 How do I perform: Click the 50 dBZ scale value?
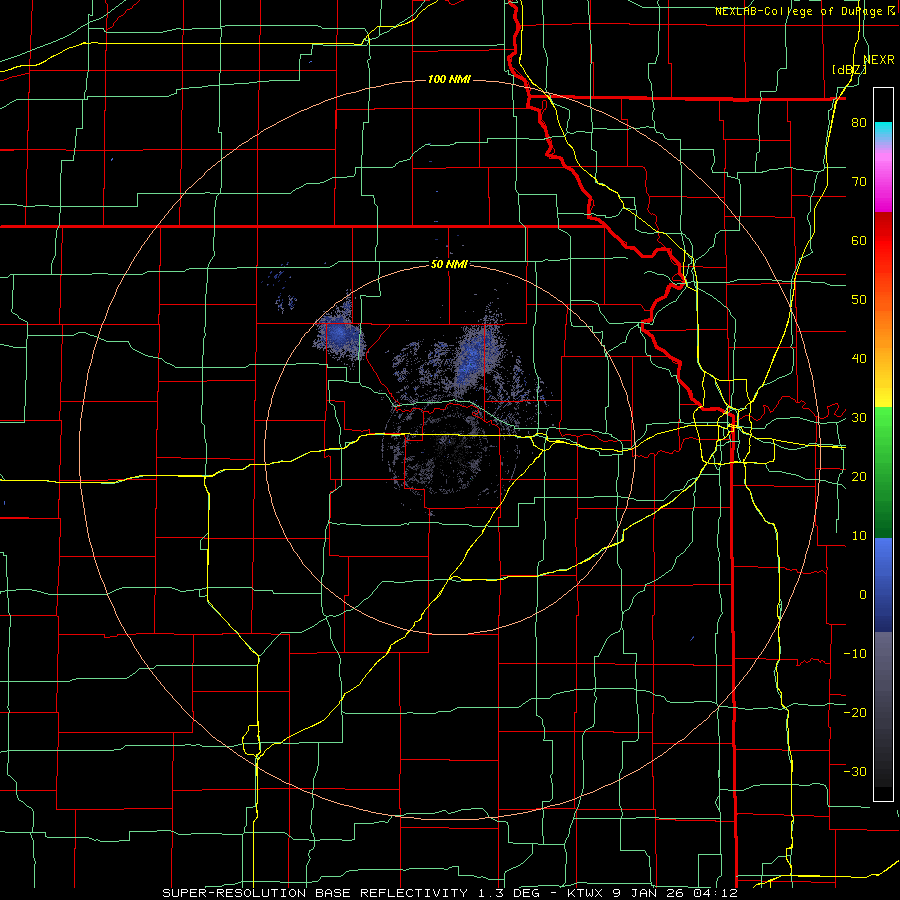tap(859, 300)
